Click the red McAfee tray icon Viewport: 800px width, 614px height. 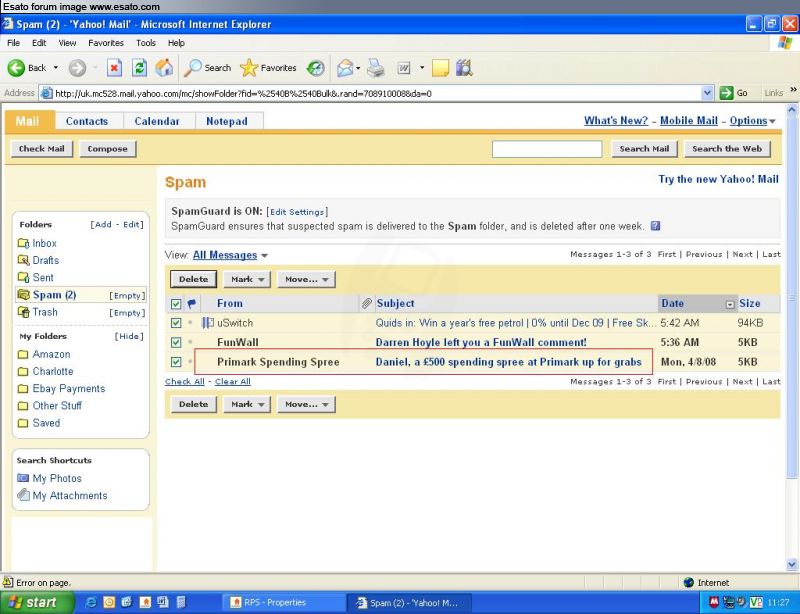pyautogui.click(x=714, y=603)
